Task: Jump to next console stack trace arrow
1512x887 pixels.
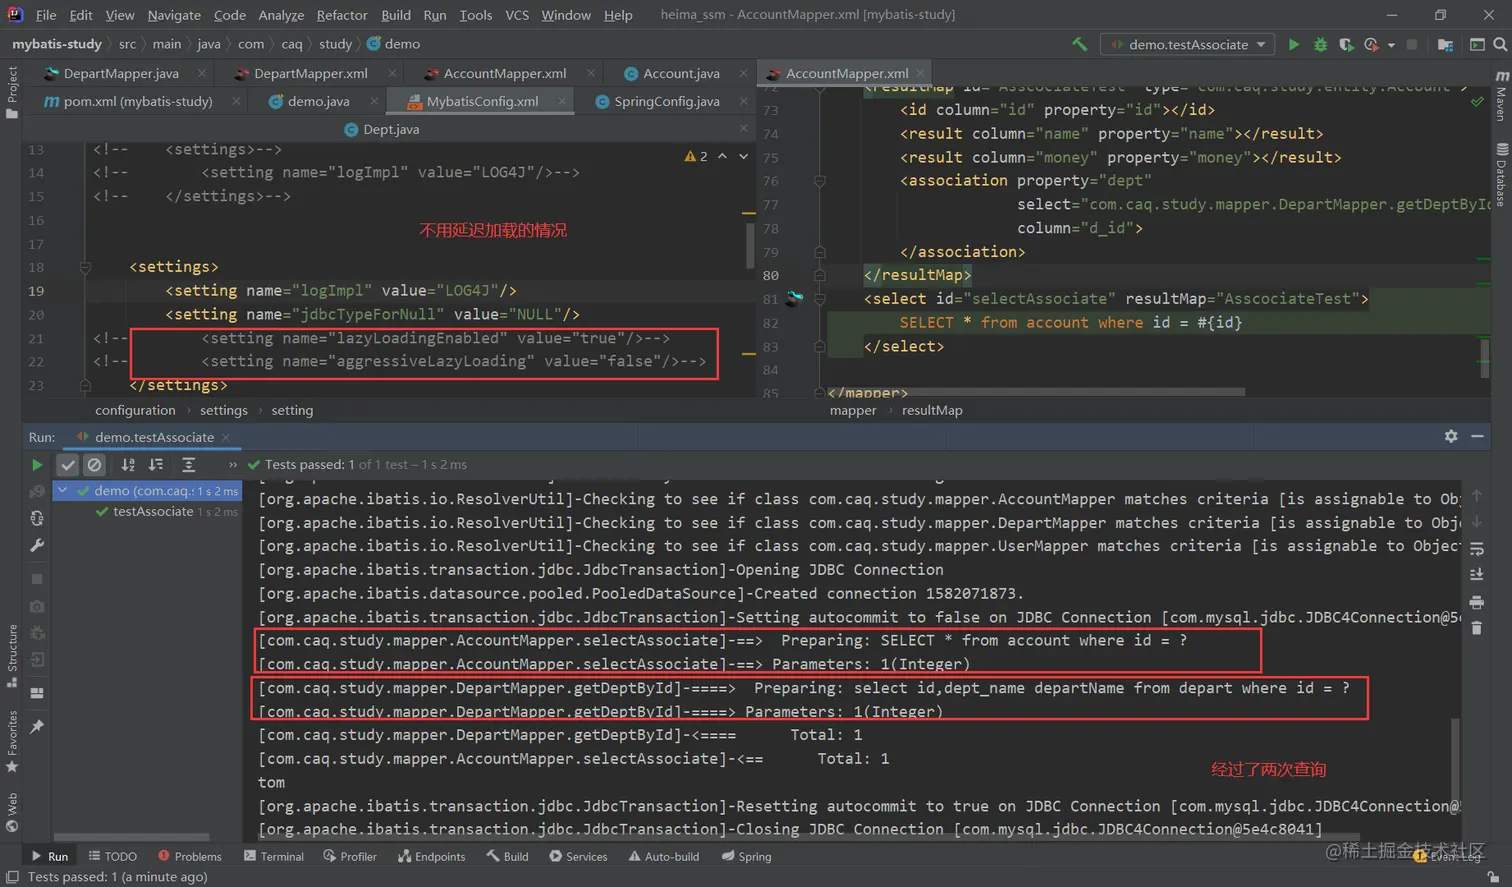Action: [x=1477, y=522]
